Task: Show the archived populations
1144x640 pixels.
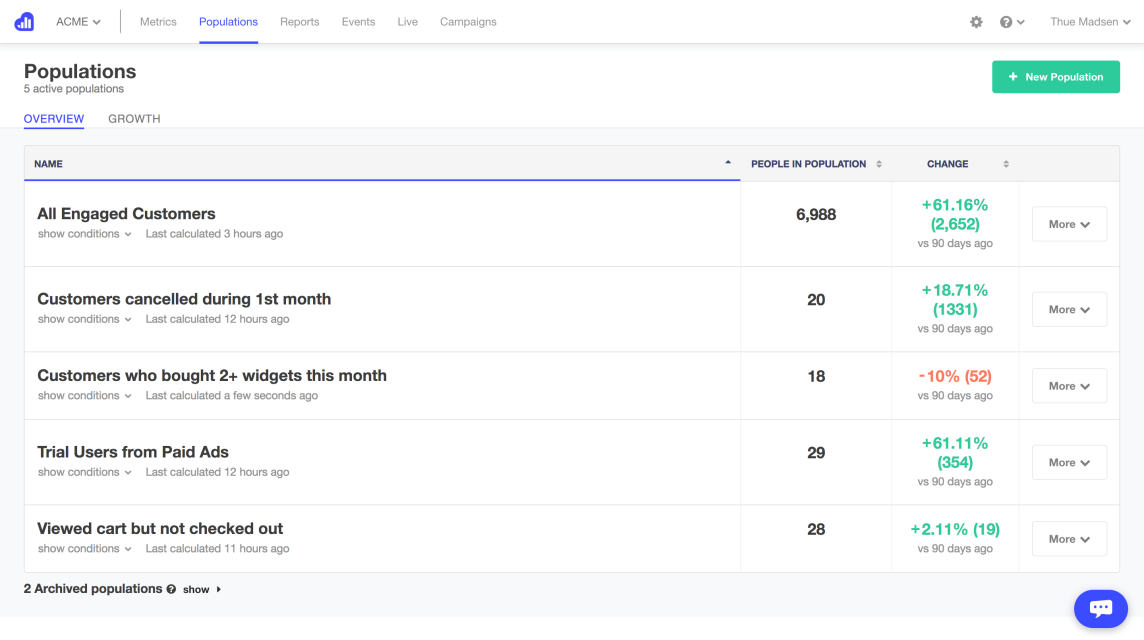Action: pyautogui.click(x=196, y=589)
